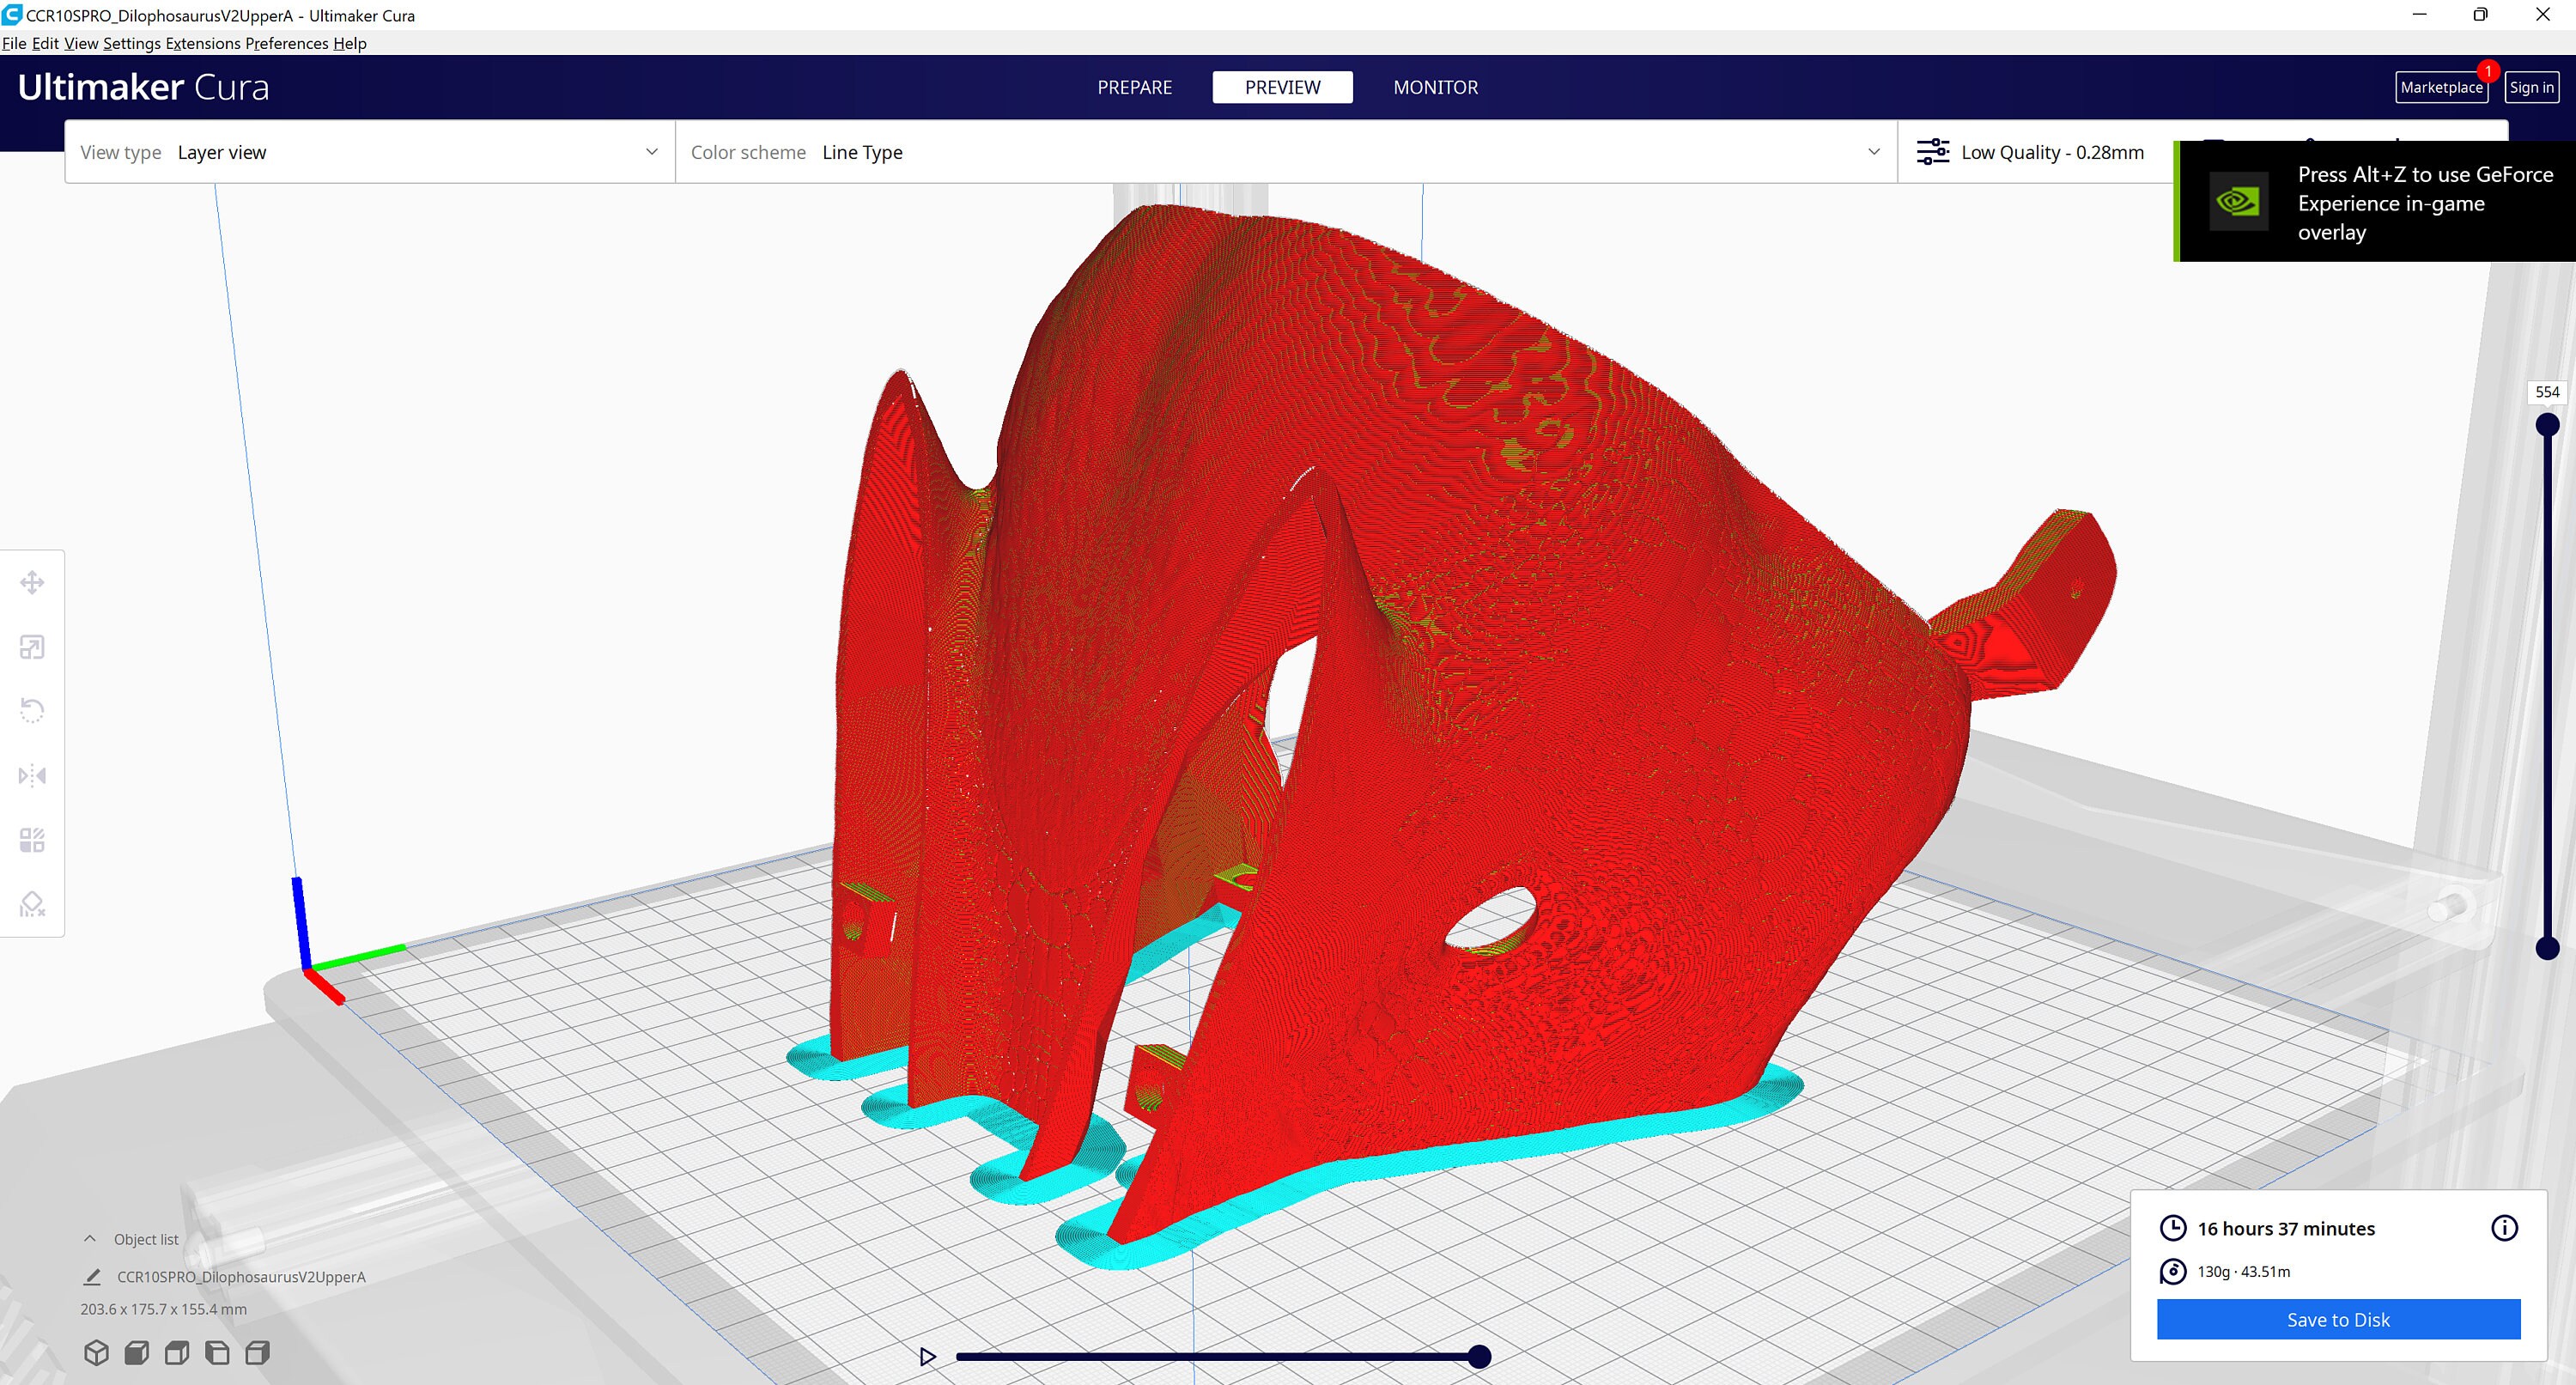Switch to top view icon
2576x1385 pixels.
(x=177, y=1353)
